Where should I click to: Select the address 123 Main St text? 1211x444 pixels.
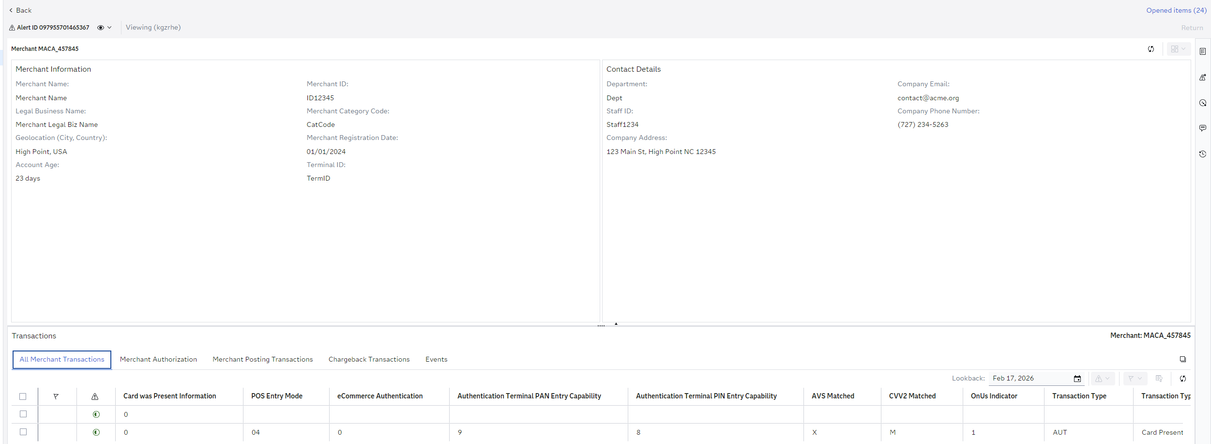[x=661, y=152]
